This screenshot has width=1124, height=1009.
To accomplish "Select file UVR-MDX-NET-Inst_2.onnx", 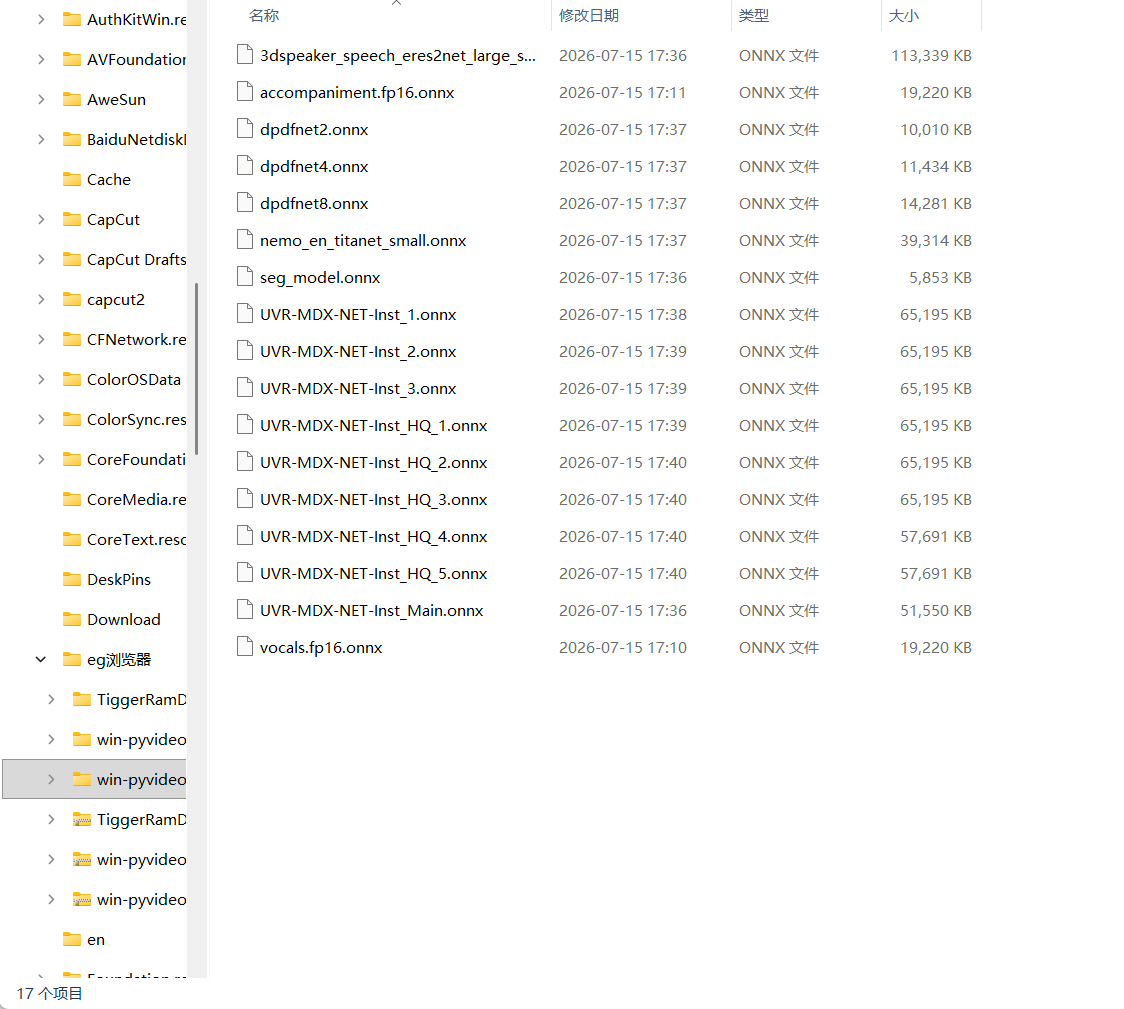I will [x=358, y=352].
